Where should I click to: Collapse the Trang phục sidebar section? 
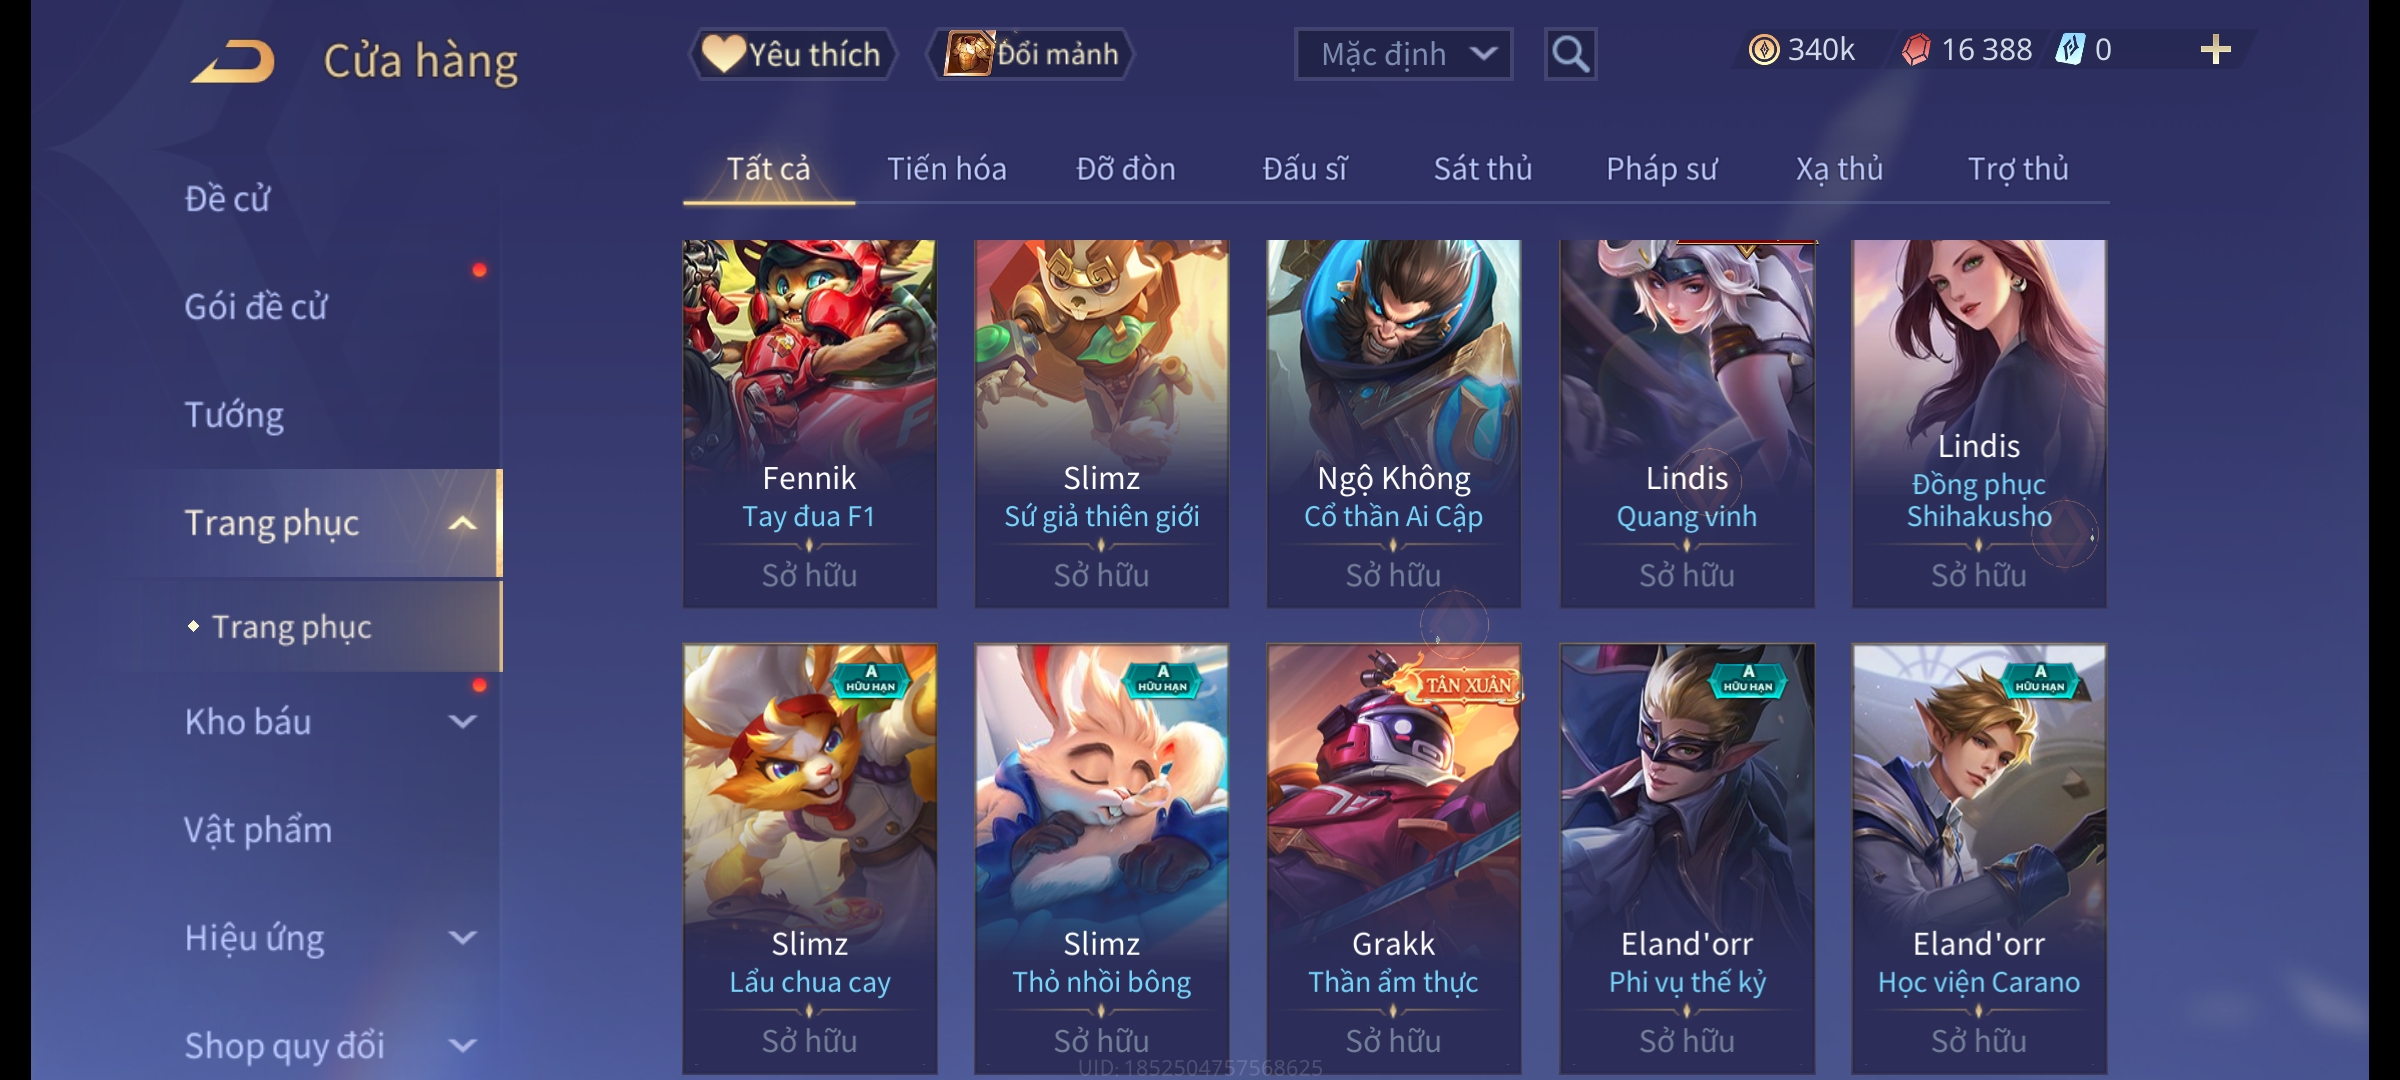pyautogui.click(x=462, y=523)
